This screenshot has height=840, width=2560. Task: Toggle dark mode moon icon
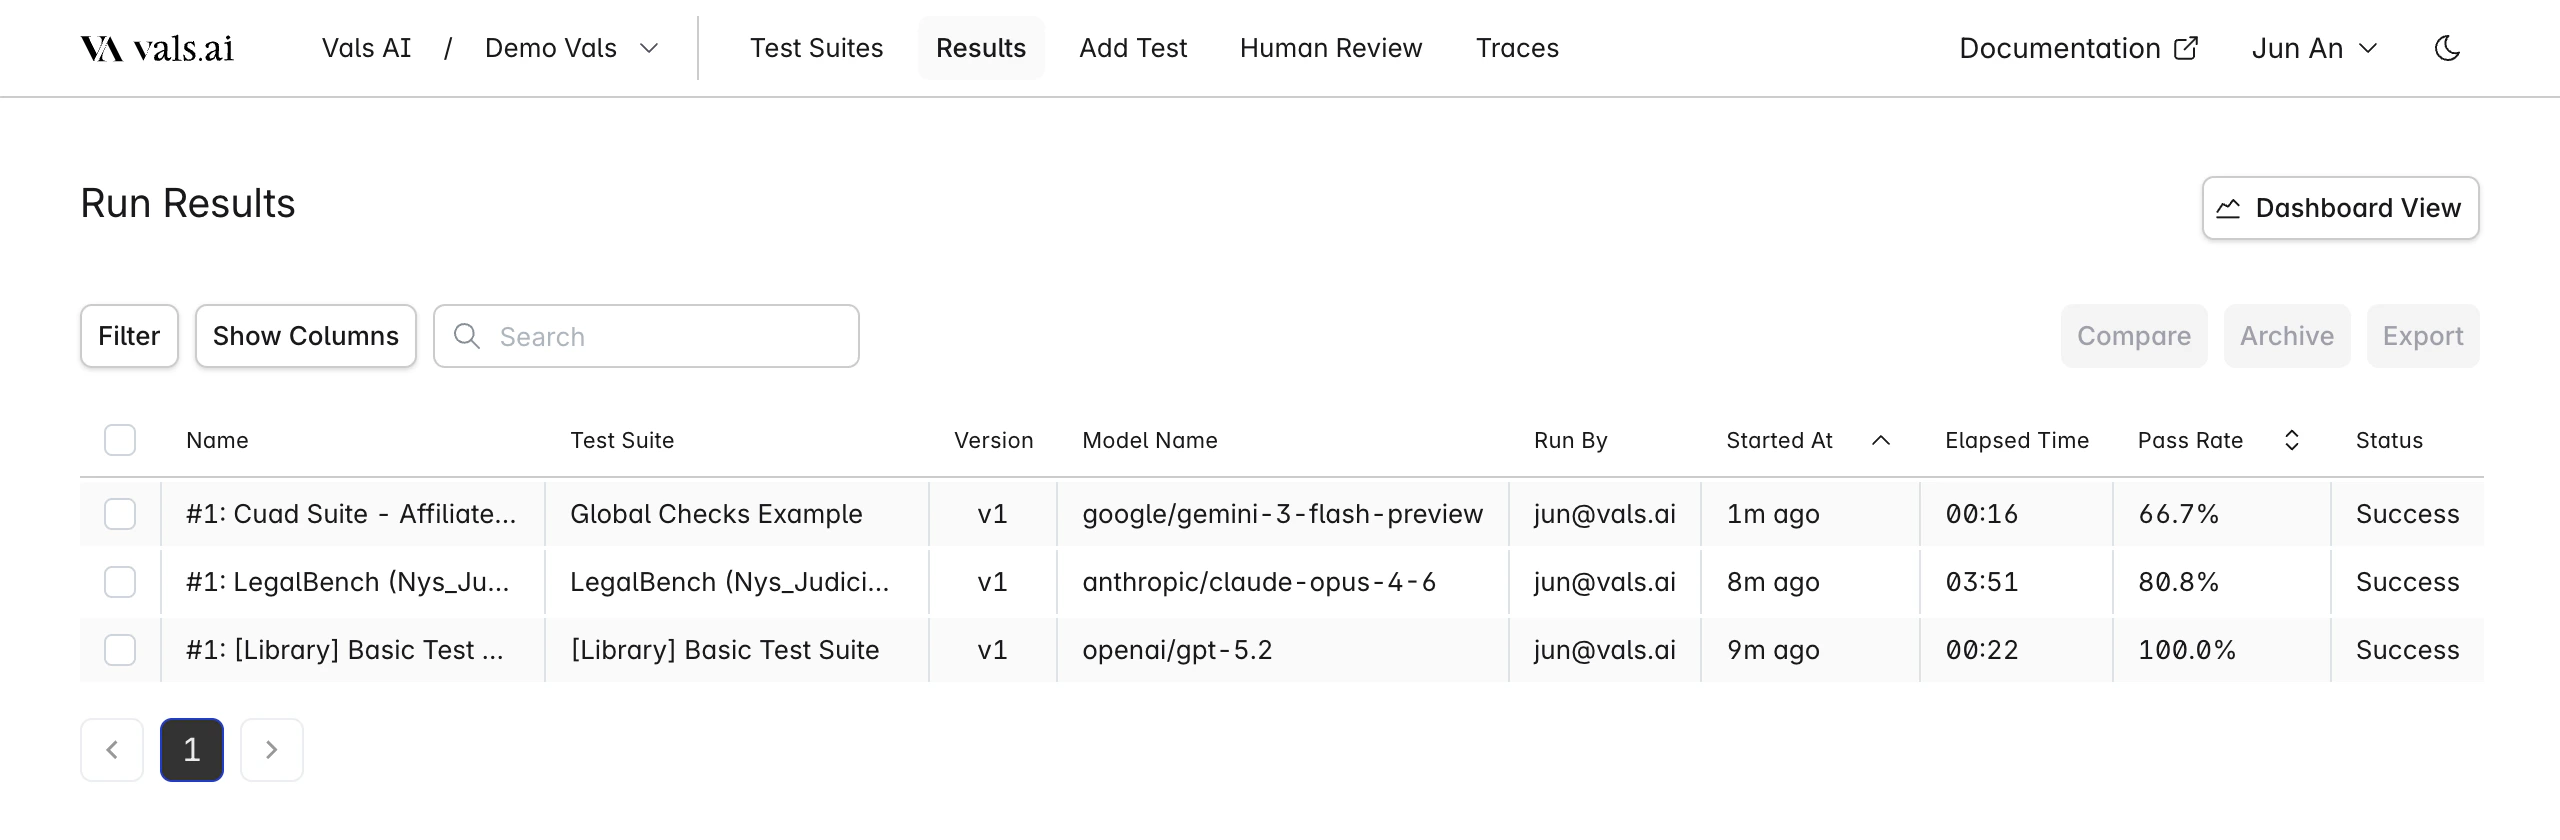click(2447, 48)
